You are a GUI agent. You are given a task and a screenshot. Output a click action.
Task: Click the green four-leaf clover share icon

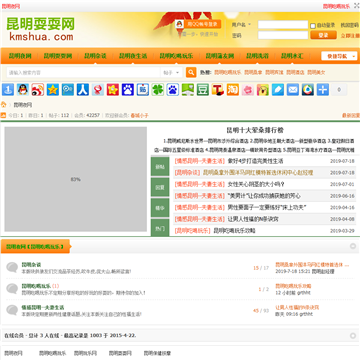point(157,89)
